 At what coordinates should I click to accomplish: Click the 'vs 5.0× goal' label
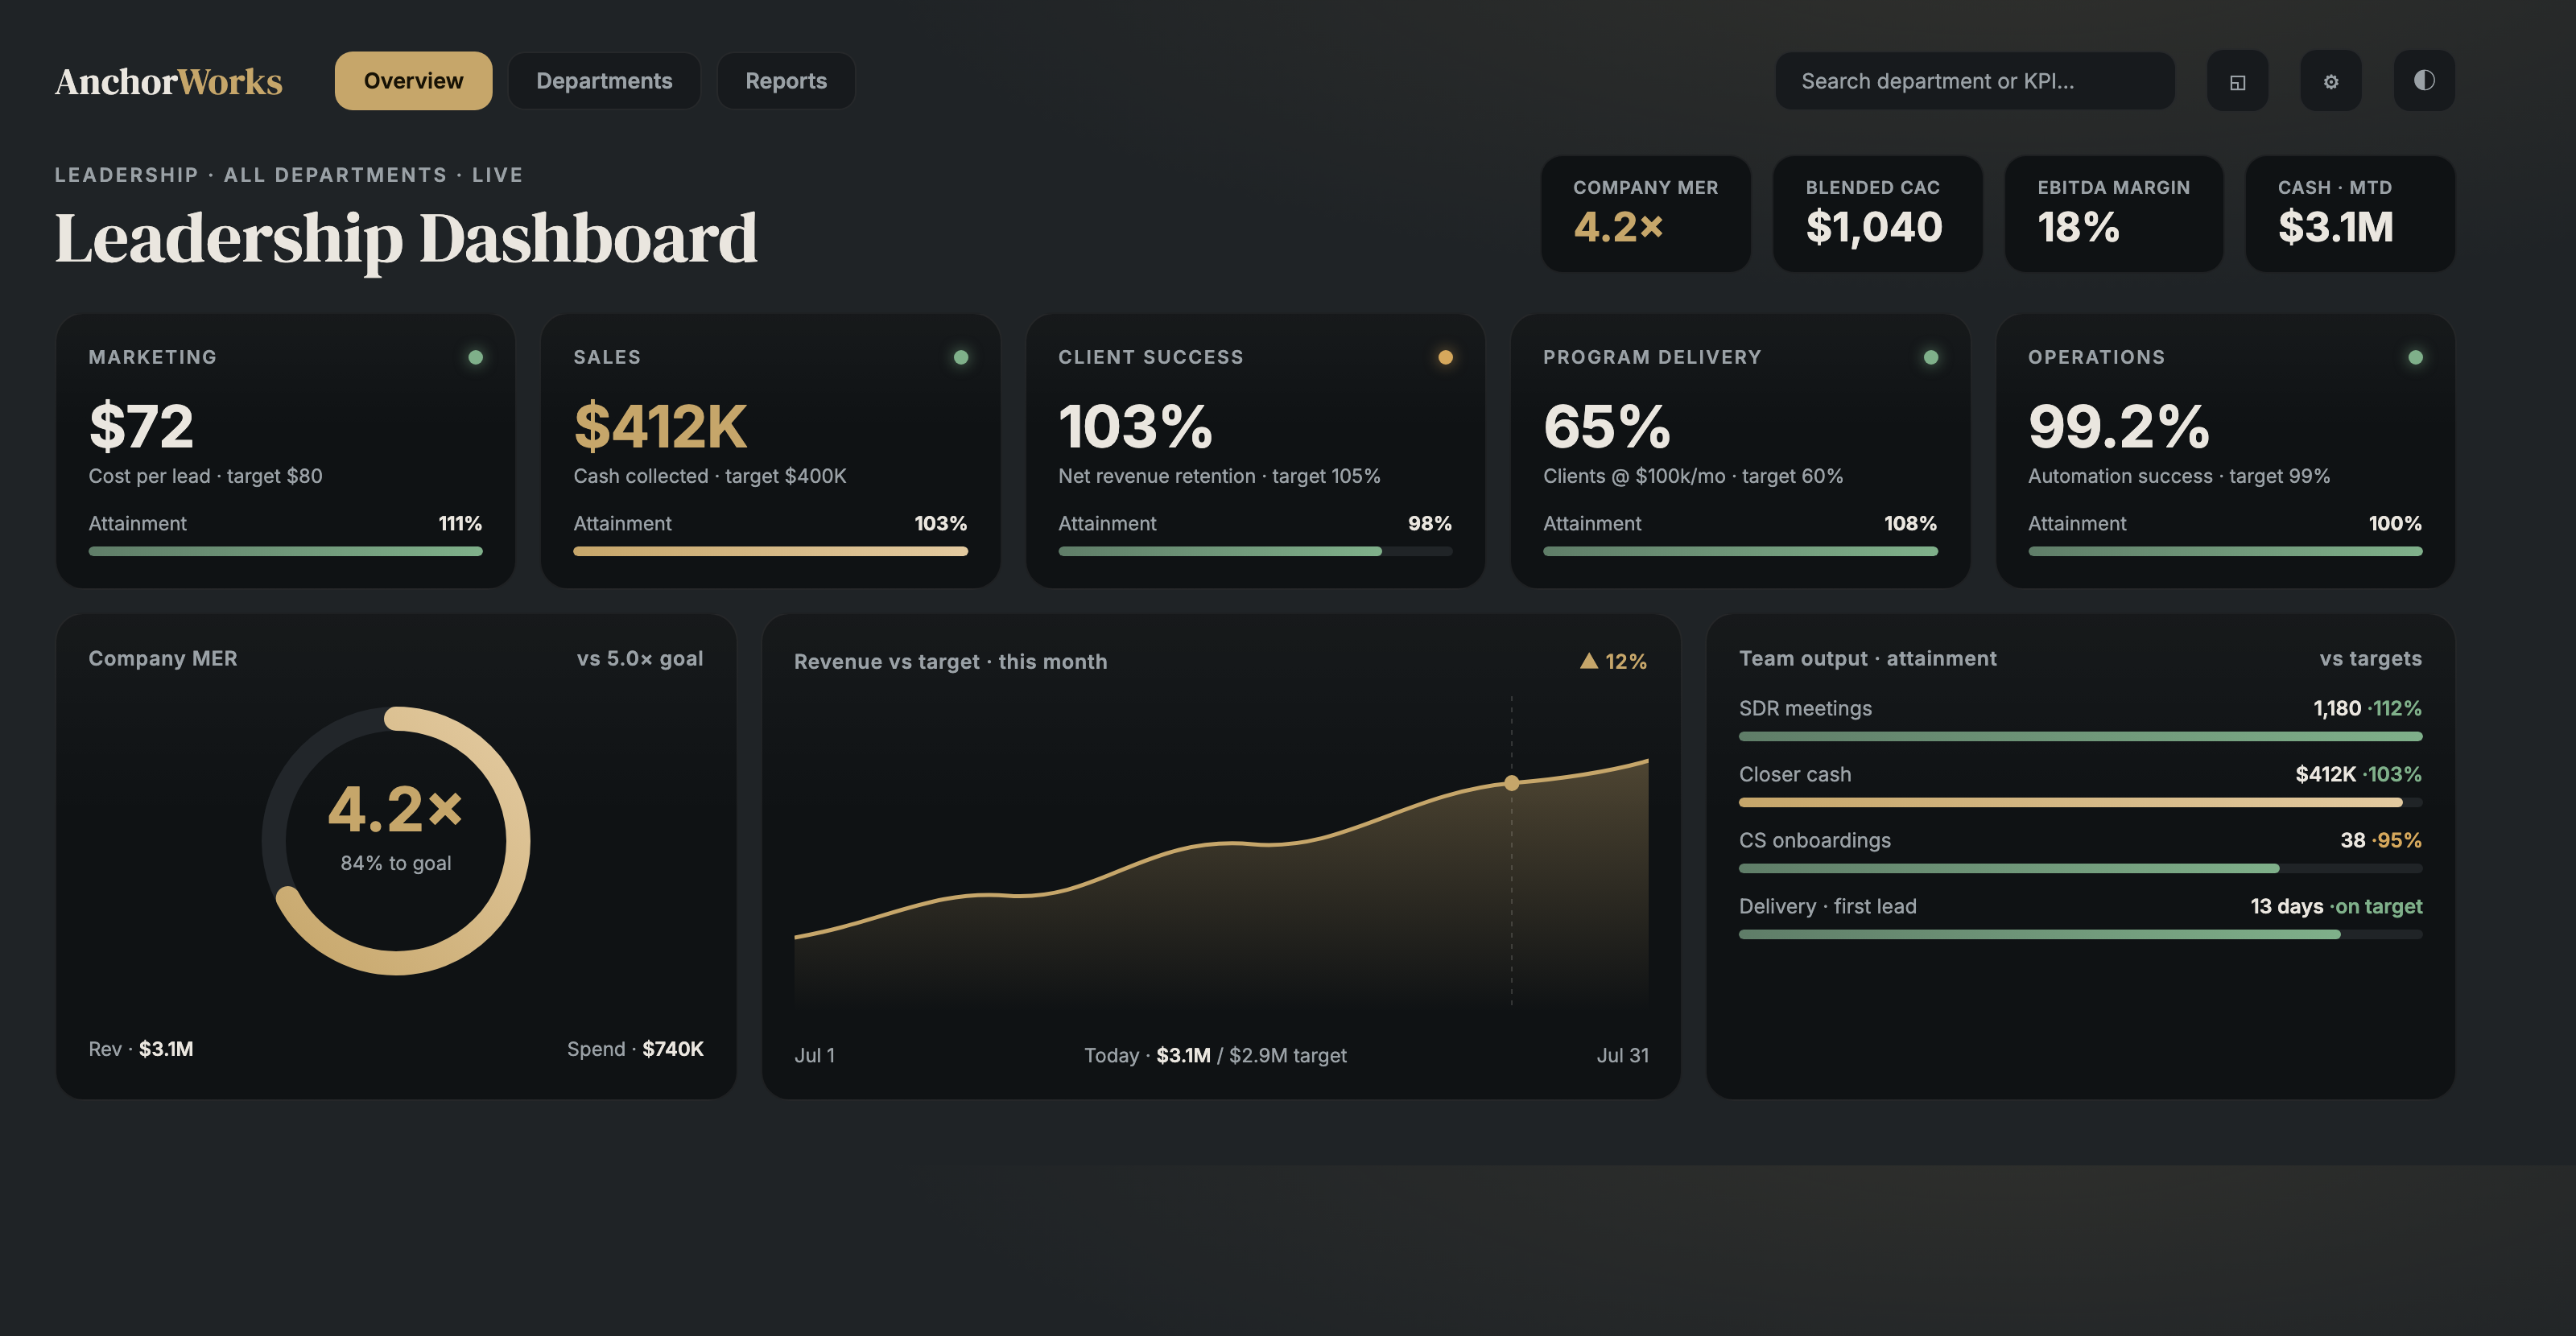coord(640,658)
